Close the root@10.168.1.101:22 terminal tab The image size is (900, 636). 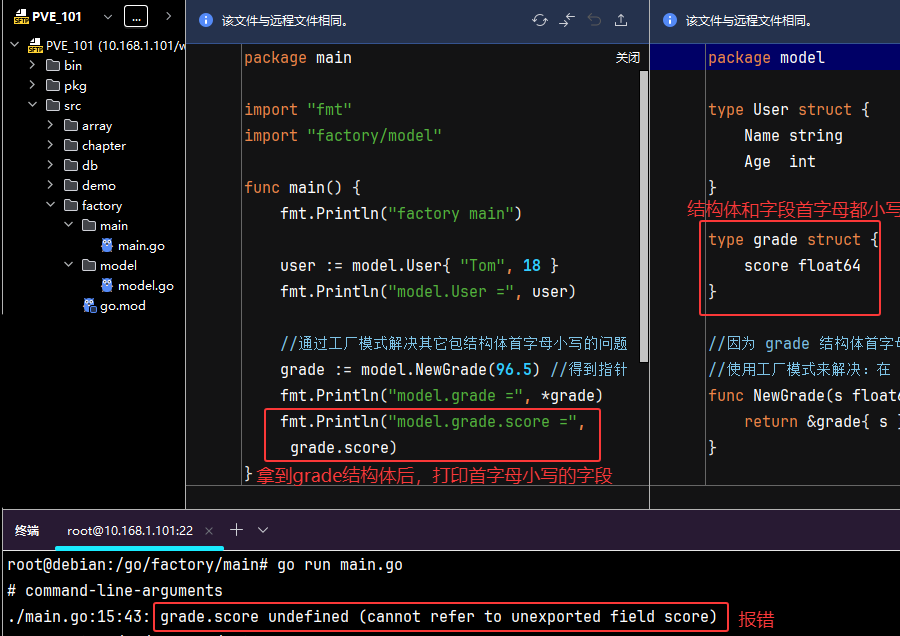[x=208, y=530]
